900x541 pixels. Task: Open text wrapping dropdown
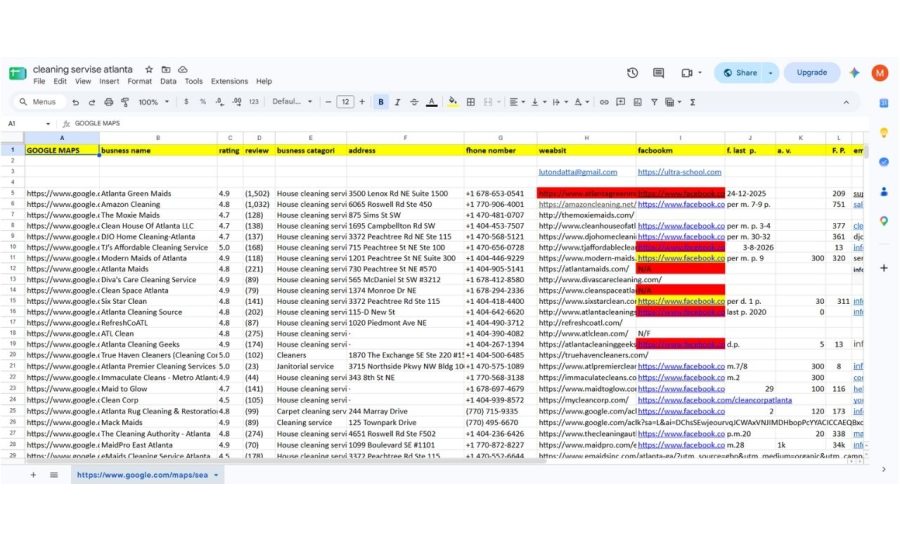pyautogui.click(x=560, y=102)
